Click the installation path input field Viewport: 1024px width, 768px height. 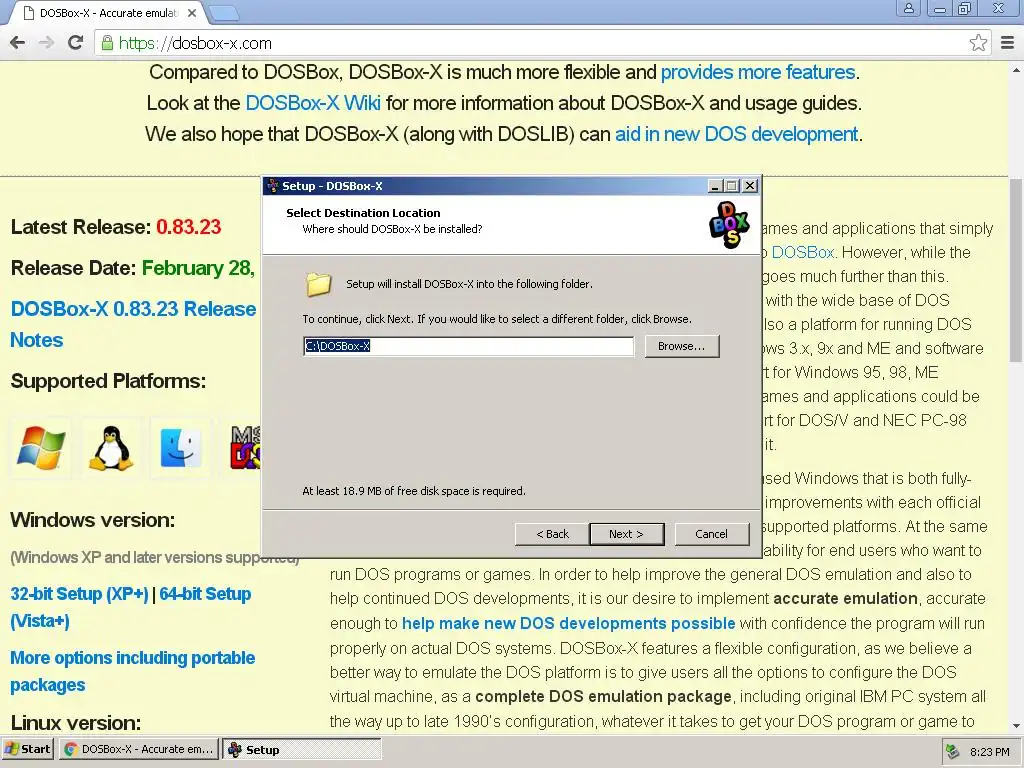coord(468,346)
